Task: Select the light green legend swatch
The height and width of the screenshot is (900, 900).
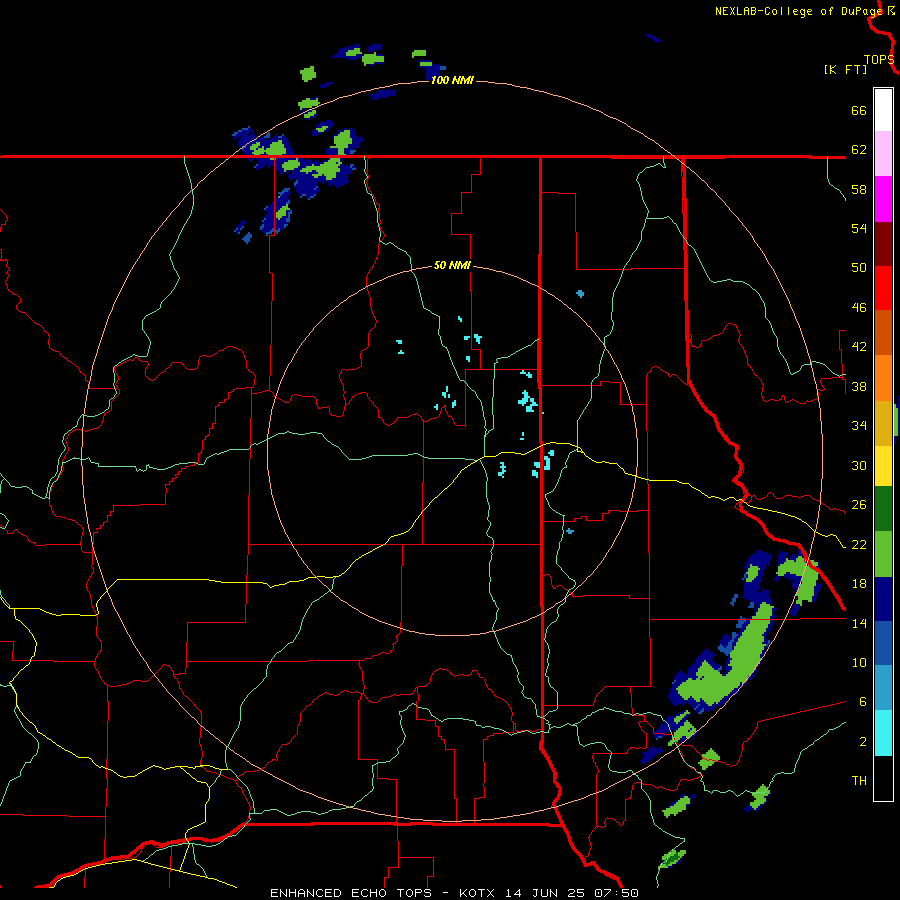Action: click(x=883, y=554)
